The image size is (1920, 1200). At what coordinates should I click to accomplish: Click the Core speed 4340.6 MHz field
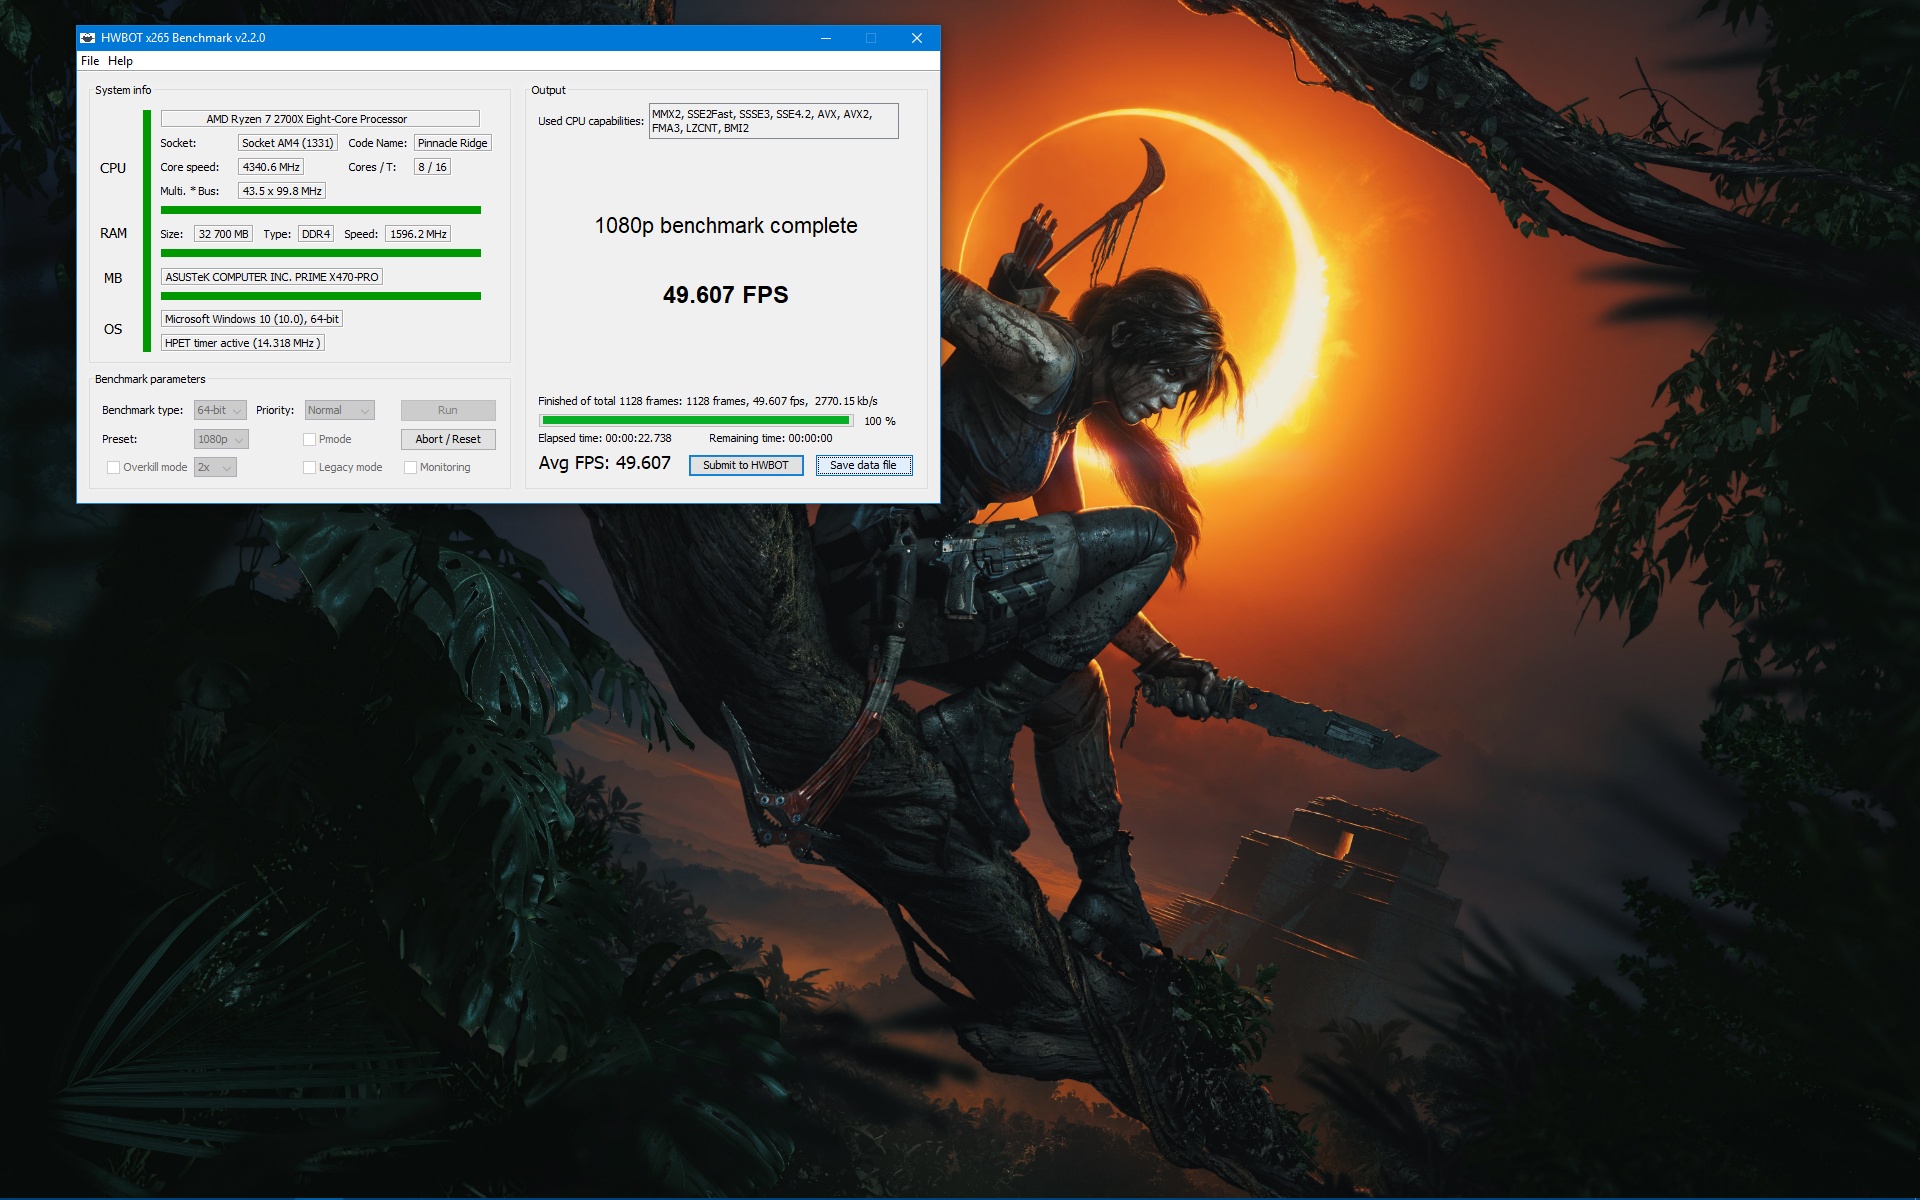click(271, 167)
